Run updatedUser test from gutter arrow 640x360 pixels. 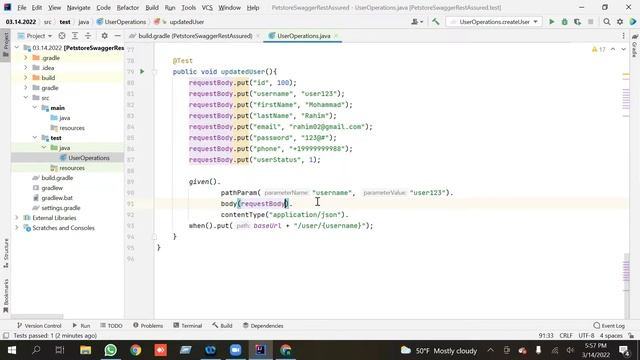click(x=142, y=71)
